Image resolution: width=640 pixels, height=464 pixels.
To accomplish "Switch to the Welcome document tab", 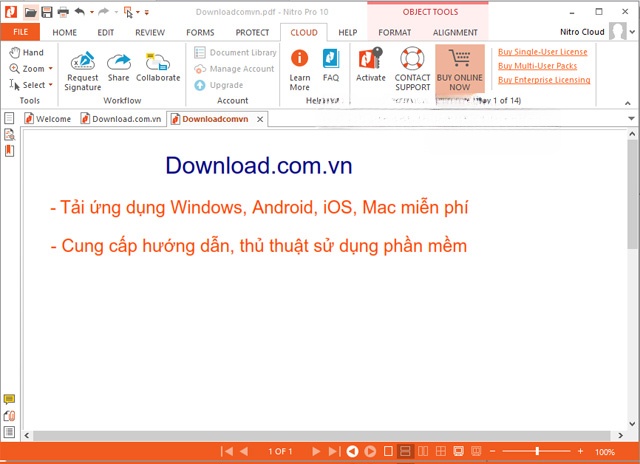I will (x=48, y=119).
